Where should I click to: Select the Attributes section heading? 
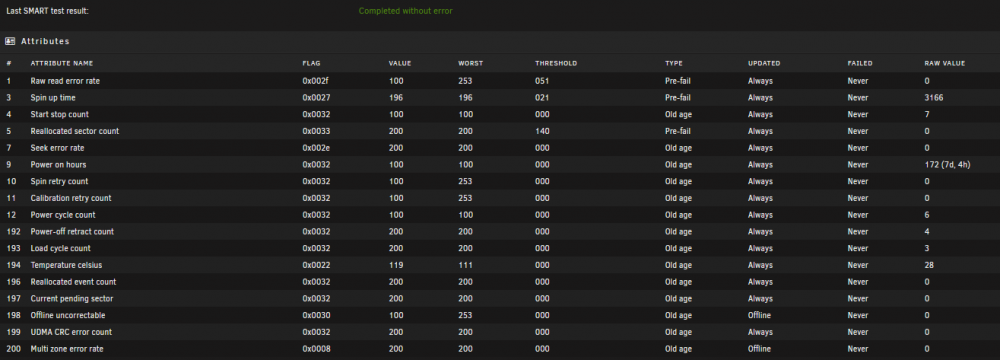(45, 41)
